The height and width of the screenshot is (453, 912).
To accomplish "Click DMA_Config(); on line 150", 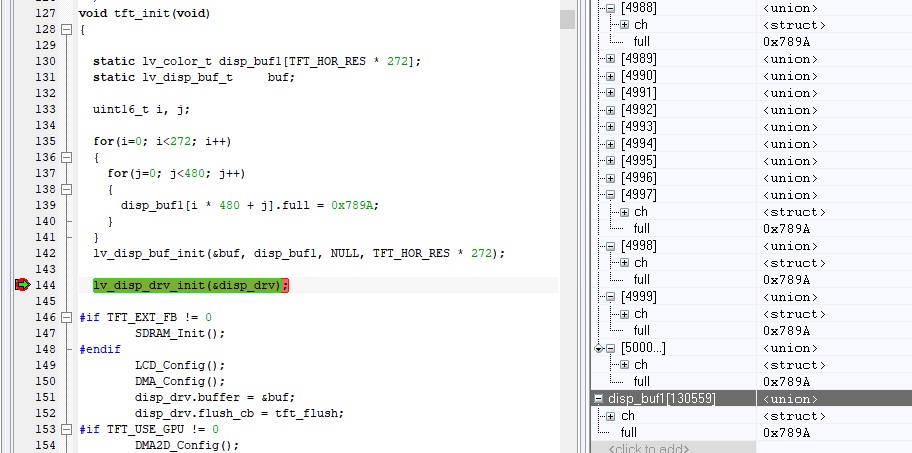I will (x=180, y=381).
